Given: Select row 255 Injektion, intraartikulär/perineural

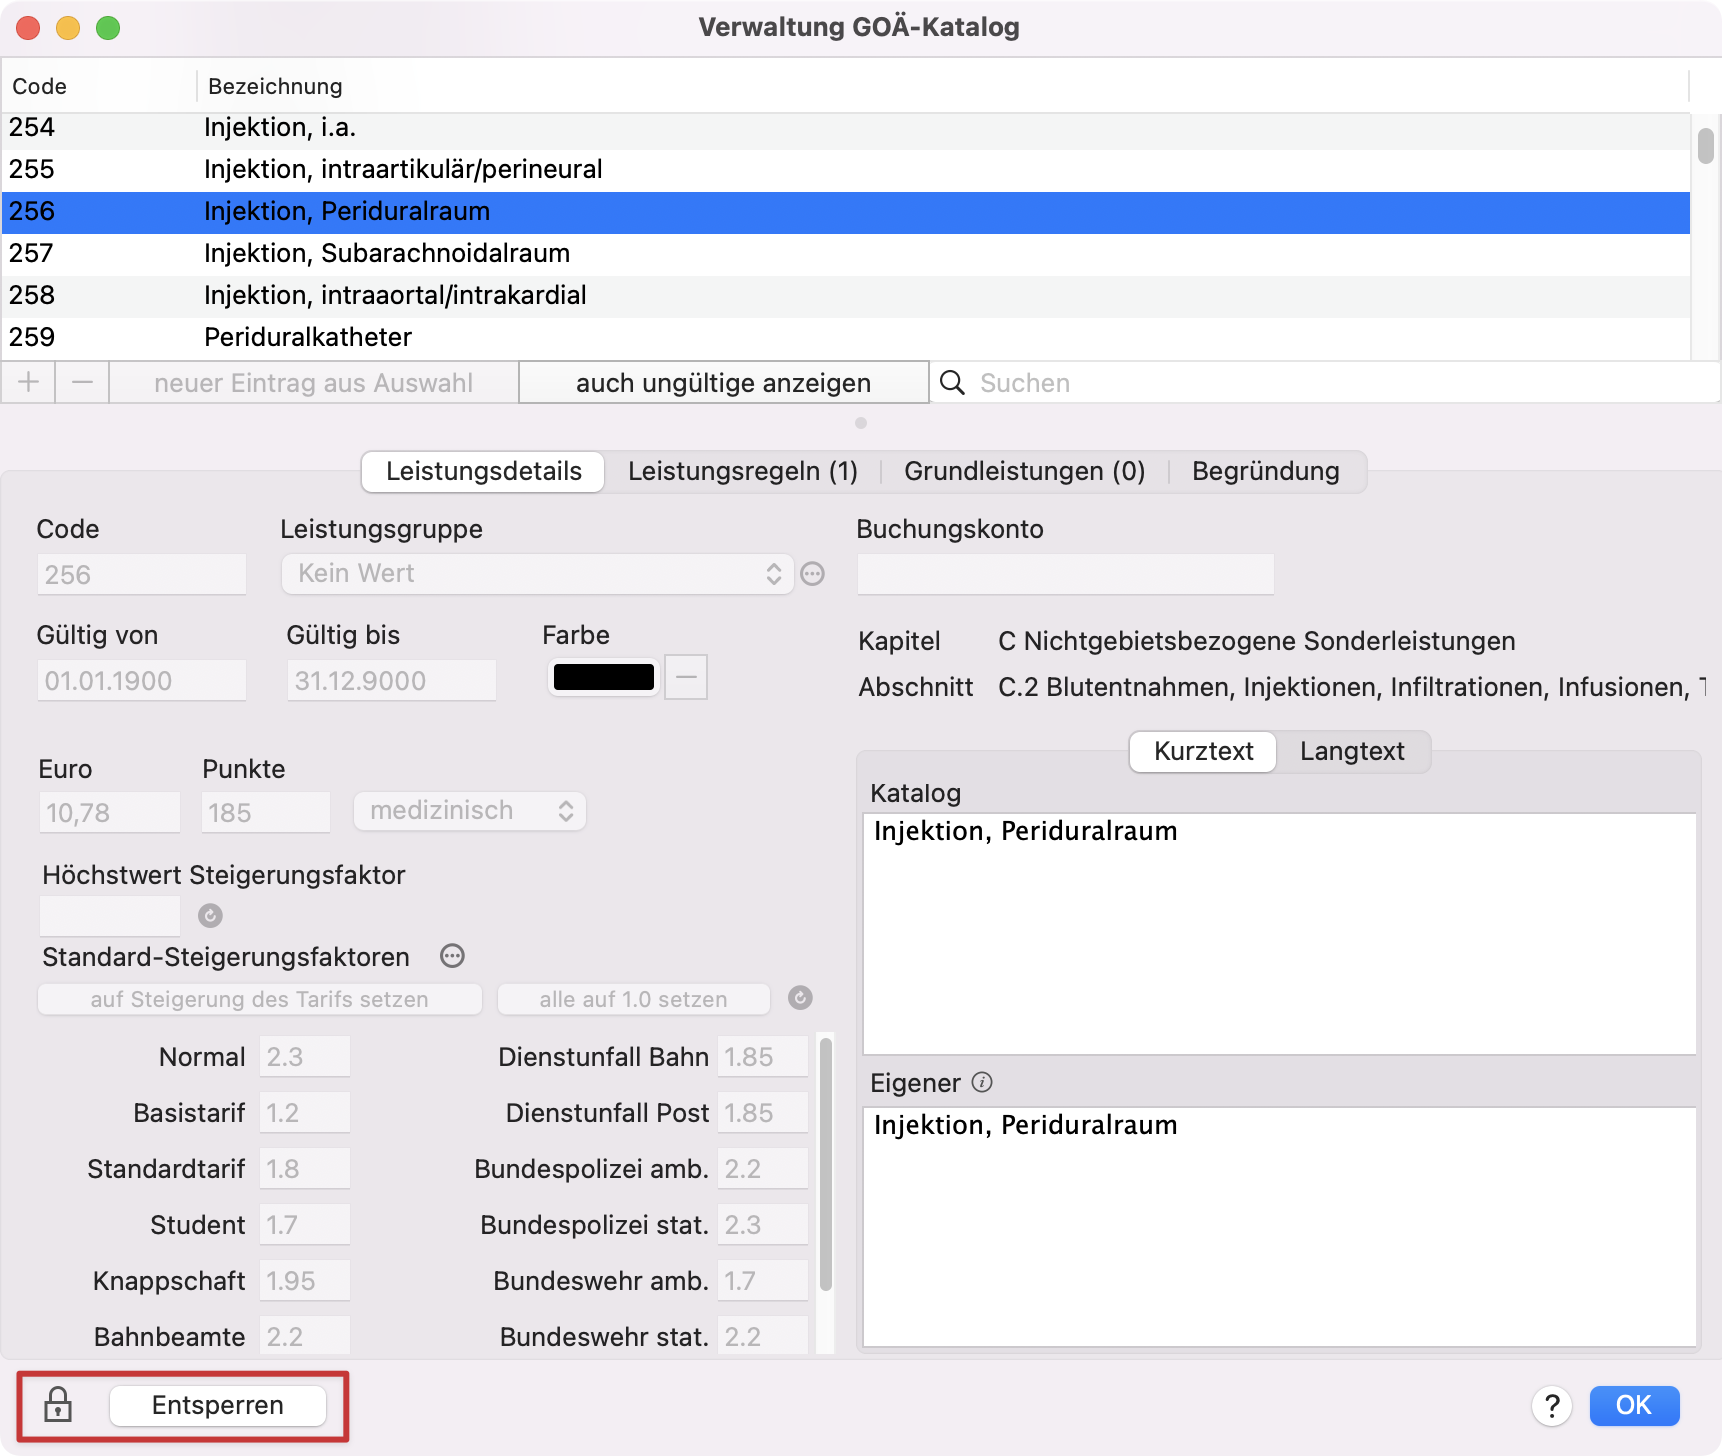Looking at the screenshot, I should click(846, 170).
